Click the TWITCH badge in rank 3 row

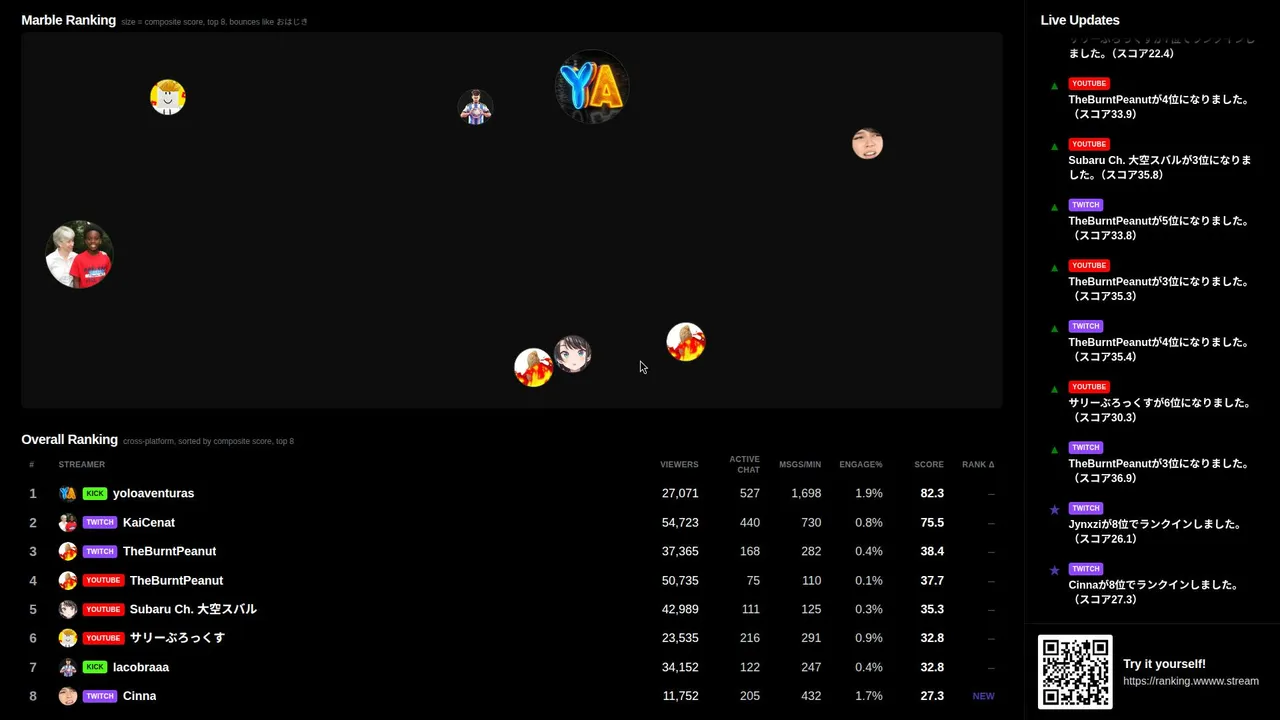pyautogui.click(x=100, y=551)
